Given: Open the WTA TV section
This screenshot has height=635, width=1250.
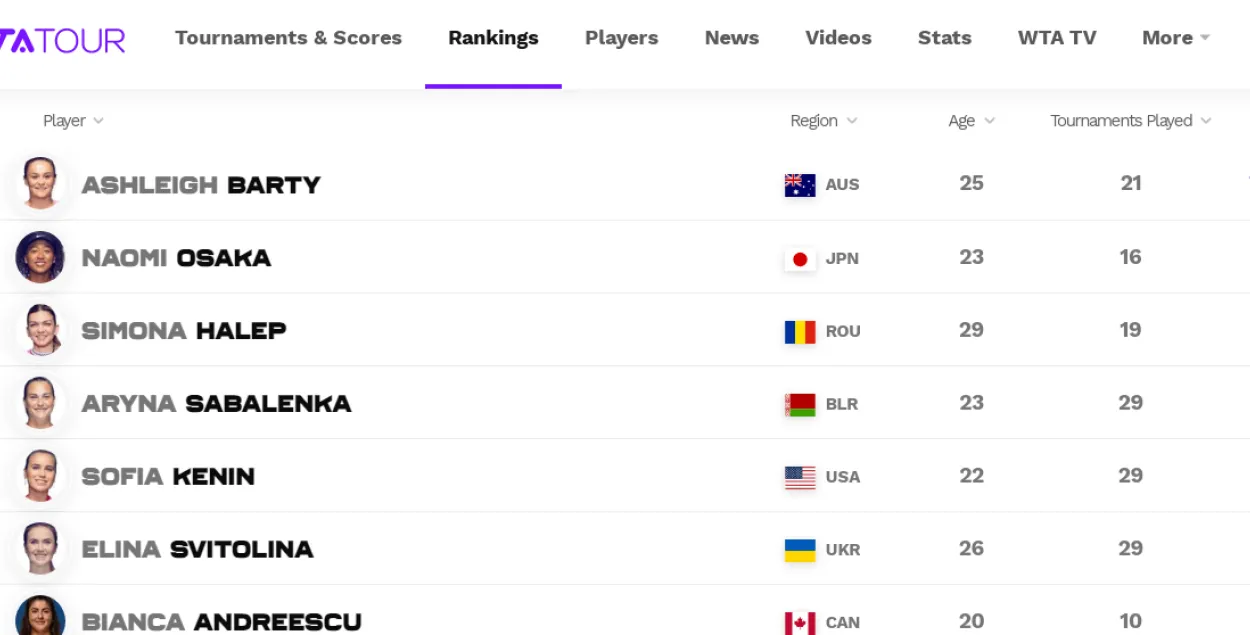Looking at the screenshot, I should point(1057,38).
